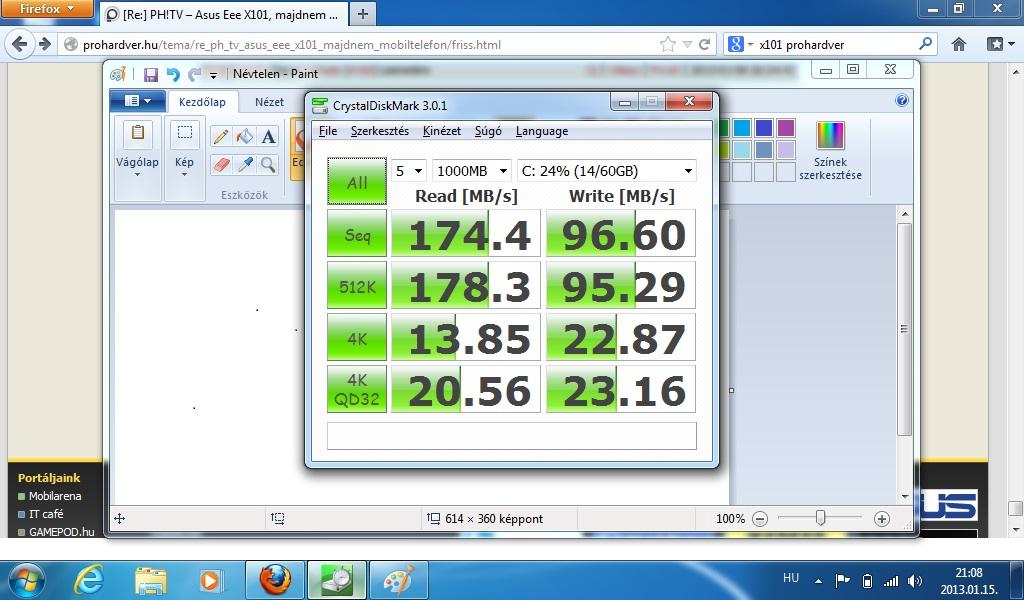Screen dimensions: 1024x600
Task: Click the Redo arrow in Paint
Action: point(194,74)
